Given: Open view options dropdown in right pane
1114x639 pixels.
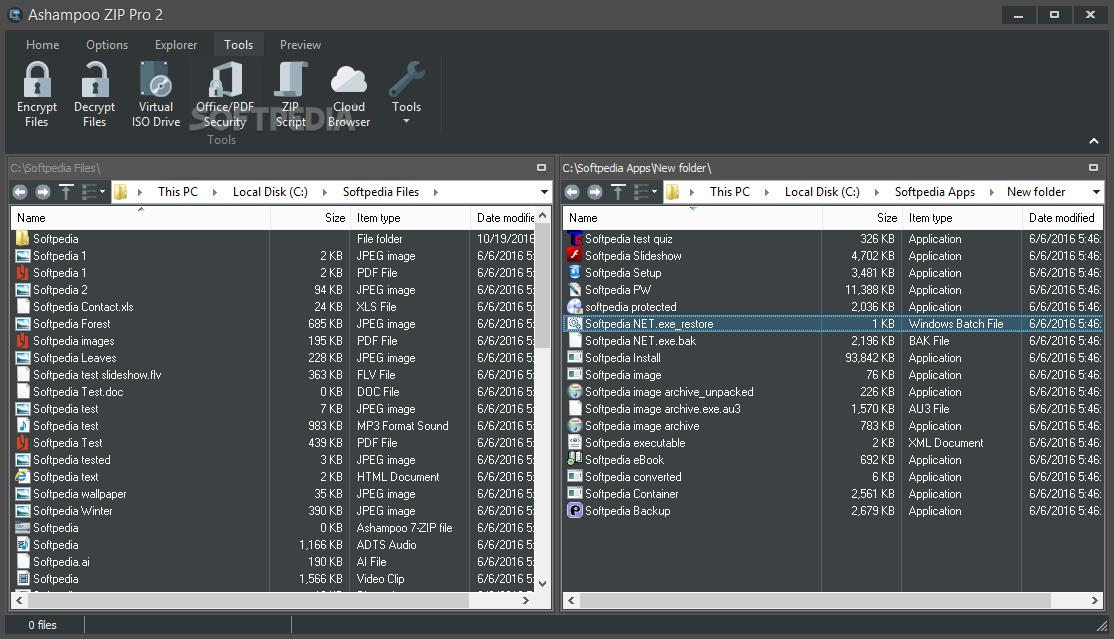Looking at the screenshot, I should click(645, 192).
